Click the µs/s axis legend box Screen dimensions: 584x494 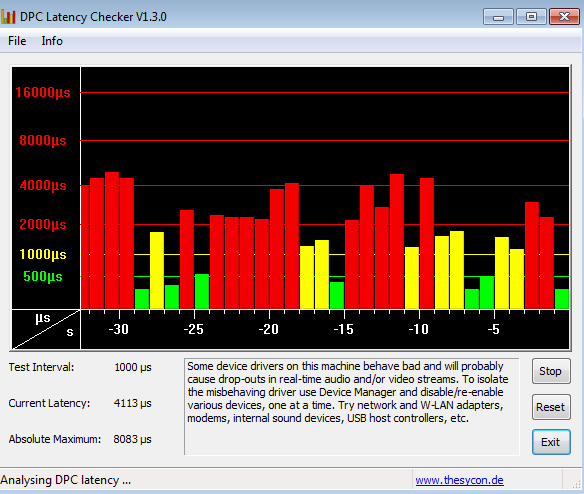tap(46, 329)
